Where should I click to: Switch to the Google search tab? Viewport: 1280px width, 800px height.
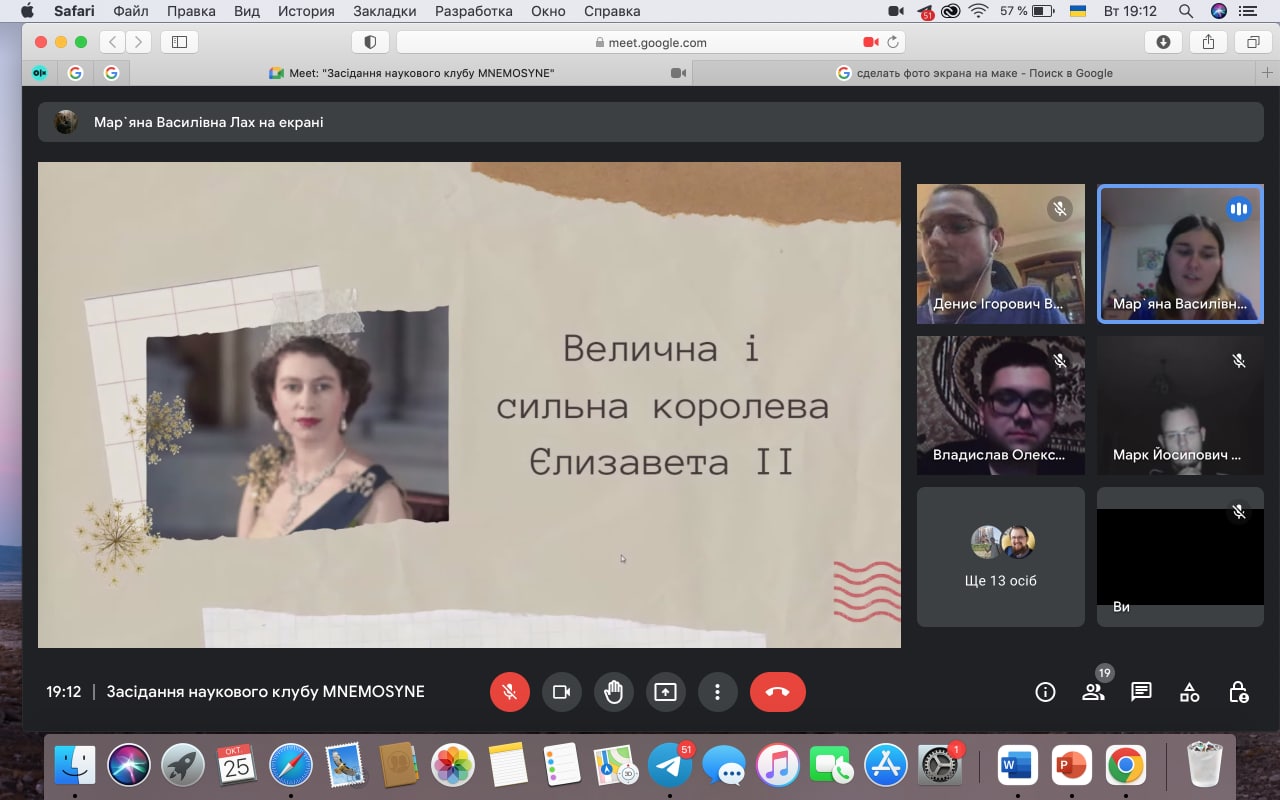[974, 73]
